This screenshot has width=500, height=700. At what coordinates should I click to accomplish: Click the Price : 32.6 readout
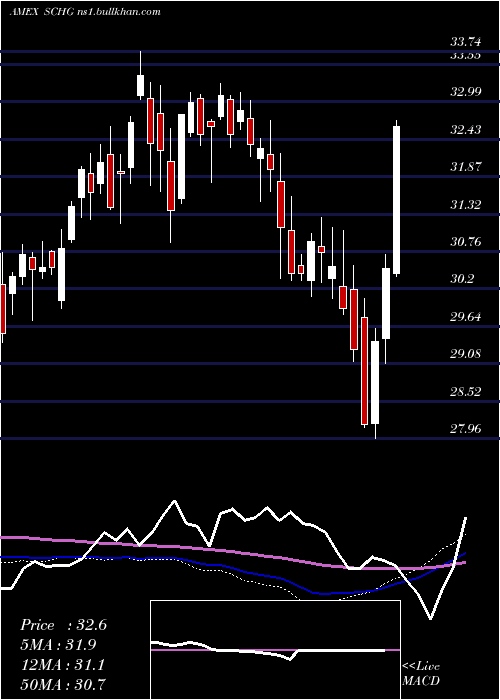(x=63, y=625)
